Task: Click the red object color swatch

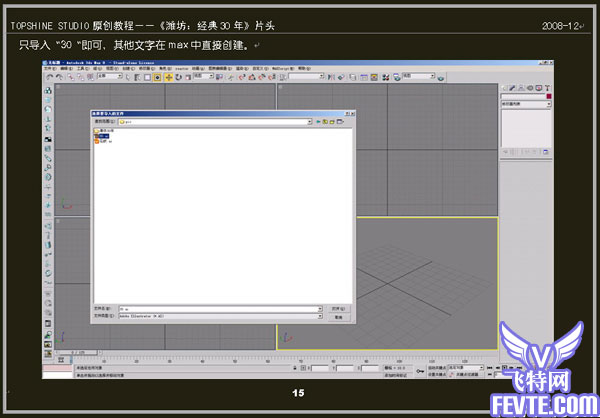Action: (549, 96)
